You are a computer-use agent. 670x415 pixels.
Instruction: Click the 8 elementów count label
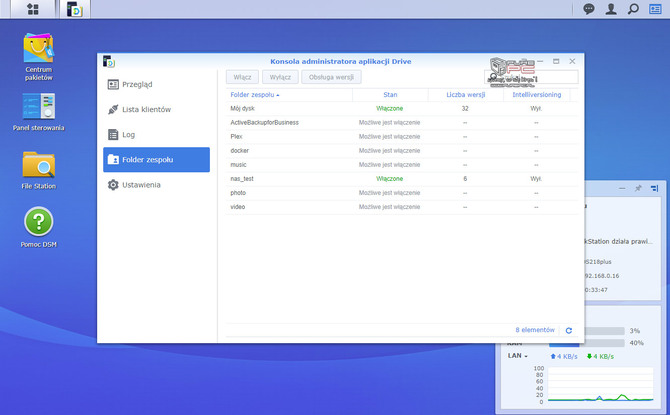[x=535, y=330]
